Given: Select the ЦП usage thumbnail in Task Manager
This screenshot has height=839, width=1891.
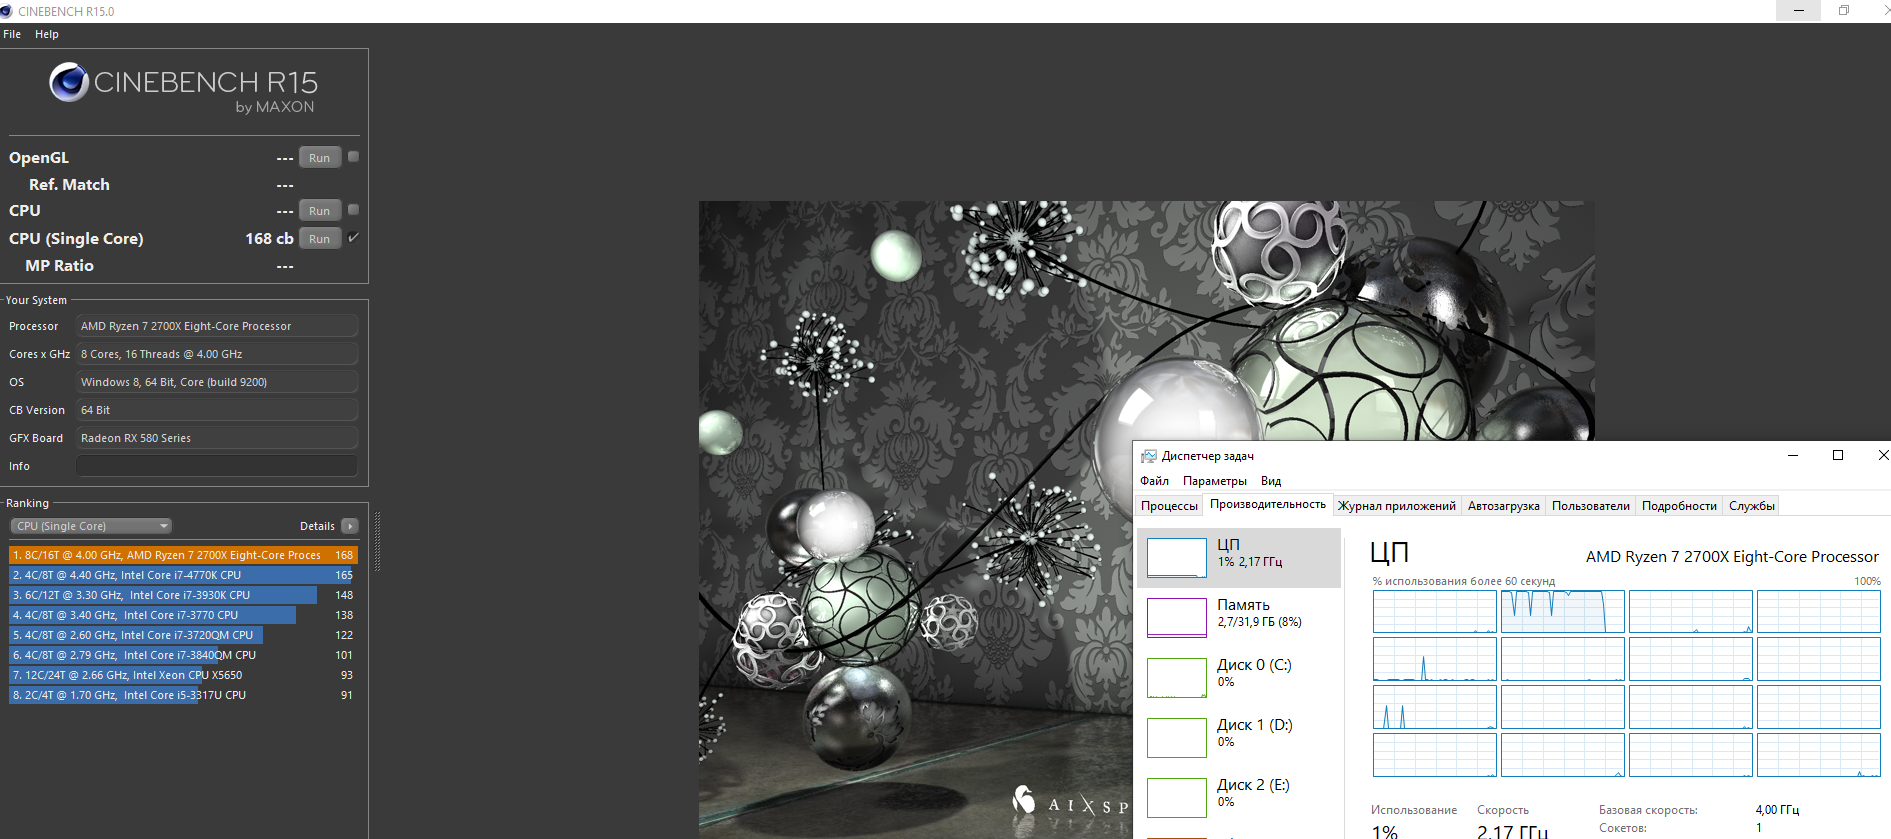Looking at the screenshot, I should tap(1177, 558).
